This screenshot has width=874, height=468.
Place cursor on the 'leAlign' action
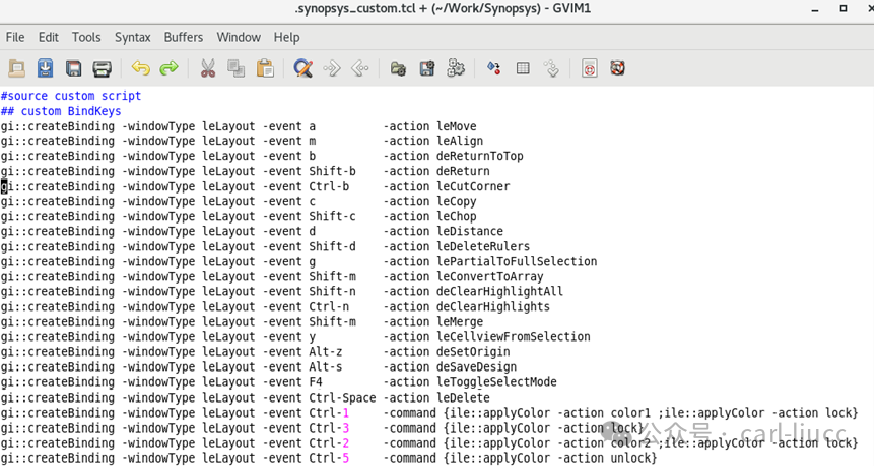[x=459, y=141]
